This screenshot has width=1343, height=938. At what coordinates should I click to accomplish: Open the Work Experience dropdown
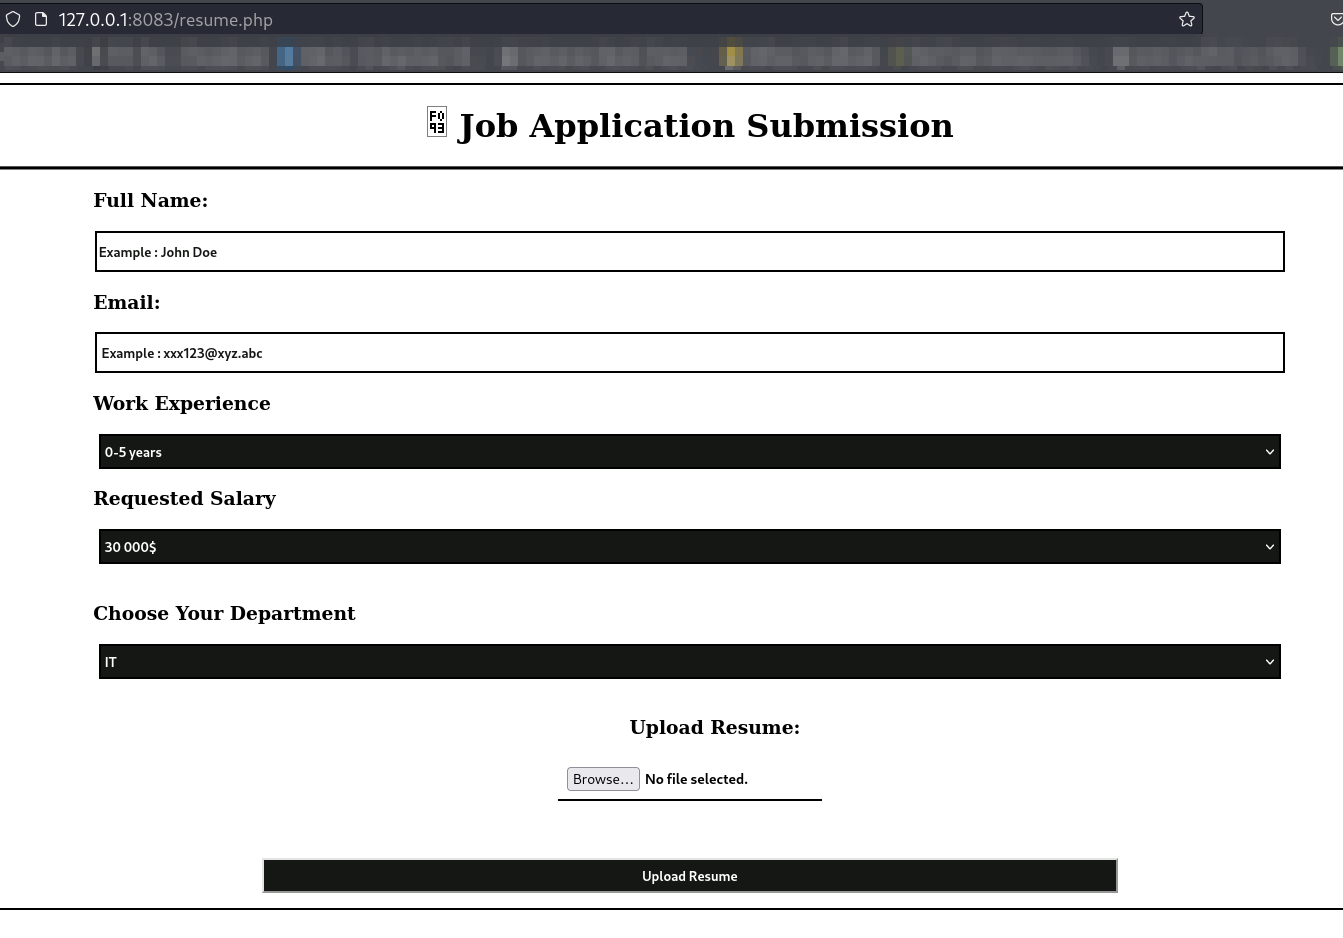pyautogui.click(x=689, y=452)
